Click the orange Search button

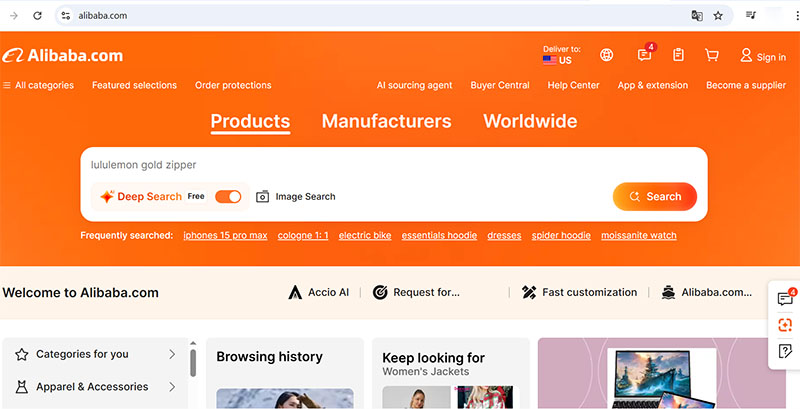[655, 196]
